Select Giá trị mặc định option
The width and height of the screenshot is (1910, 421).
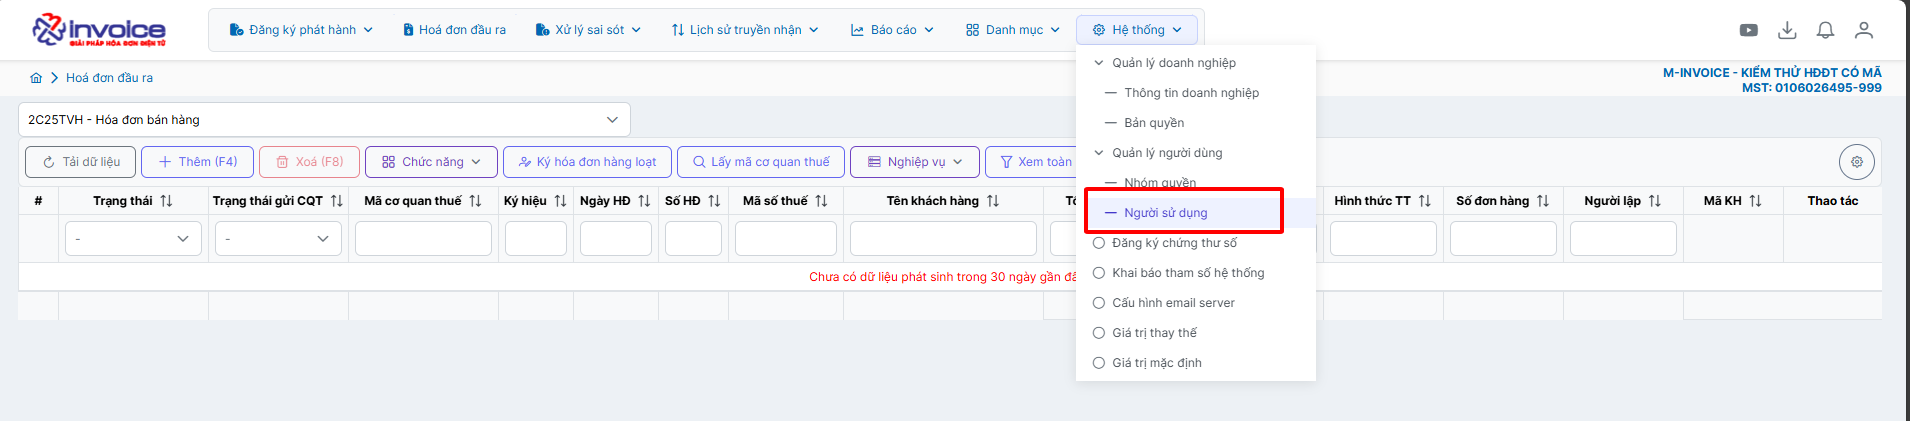tap(1157, 363)
